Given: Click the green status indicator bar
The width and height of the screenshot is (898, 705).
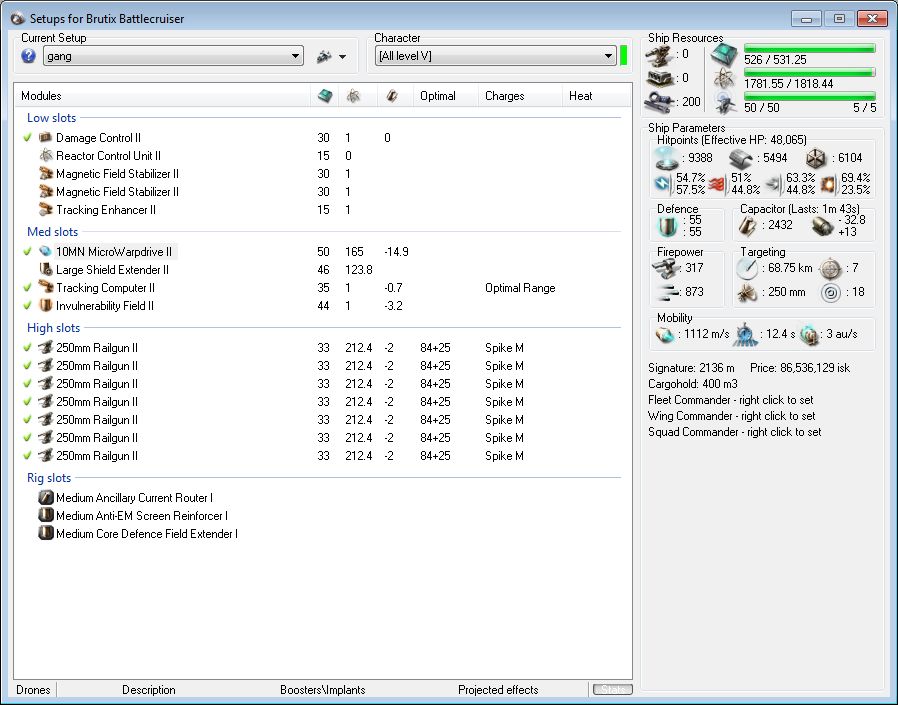Looking at the screenshot, I should (624, 56).
